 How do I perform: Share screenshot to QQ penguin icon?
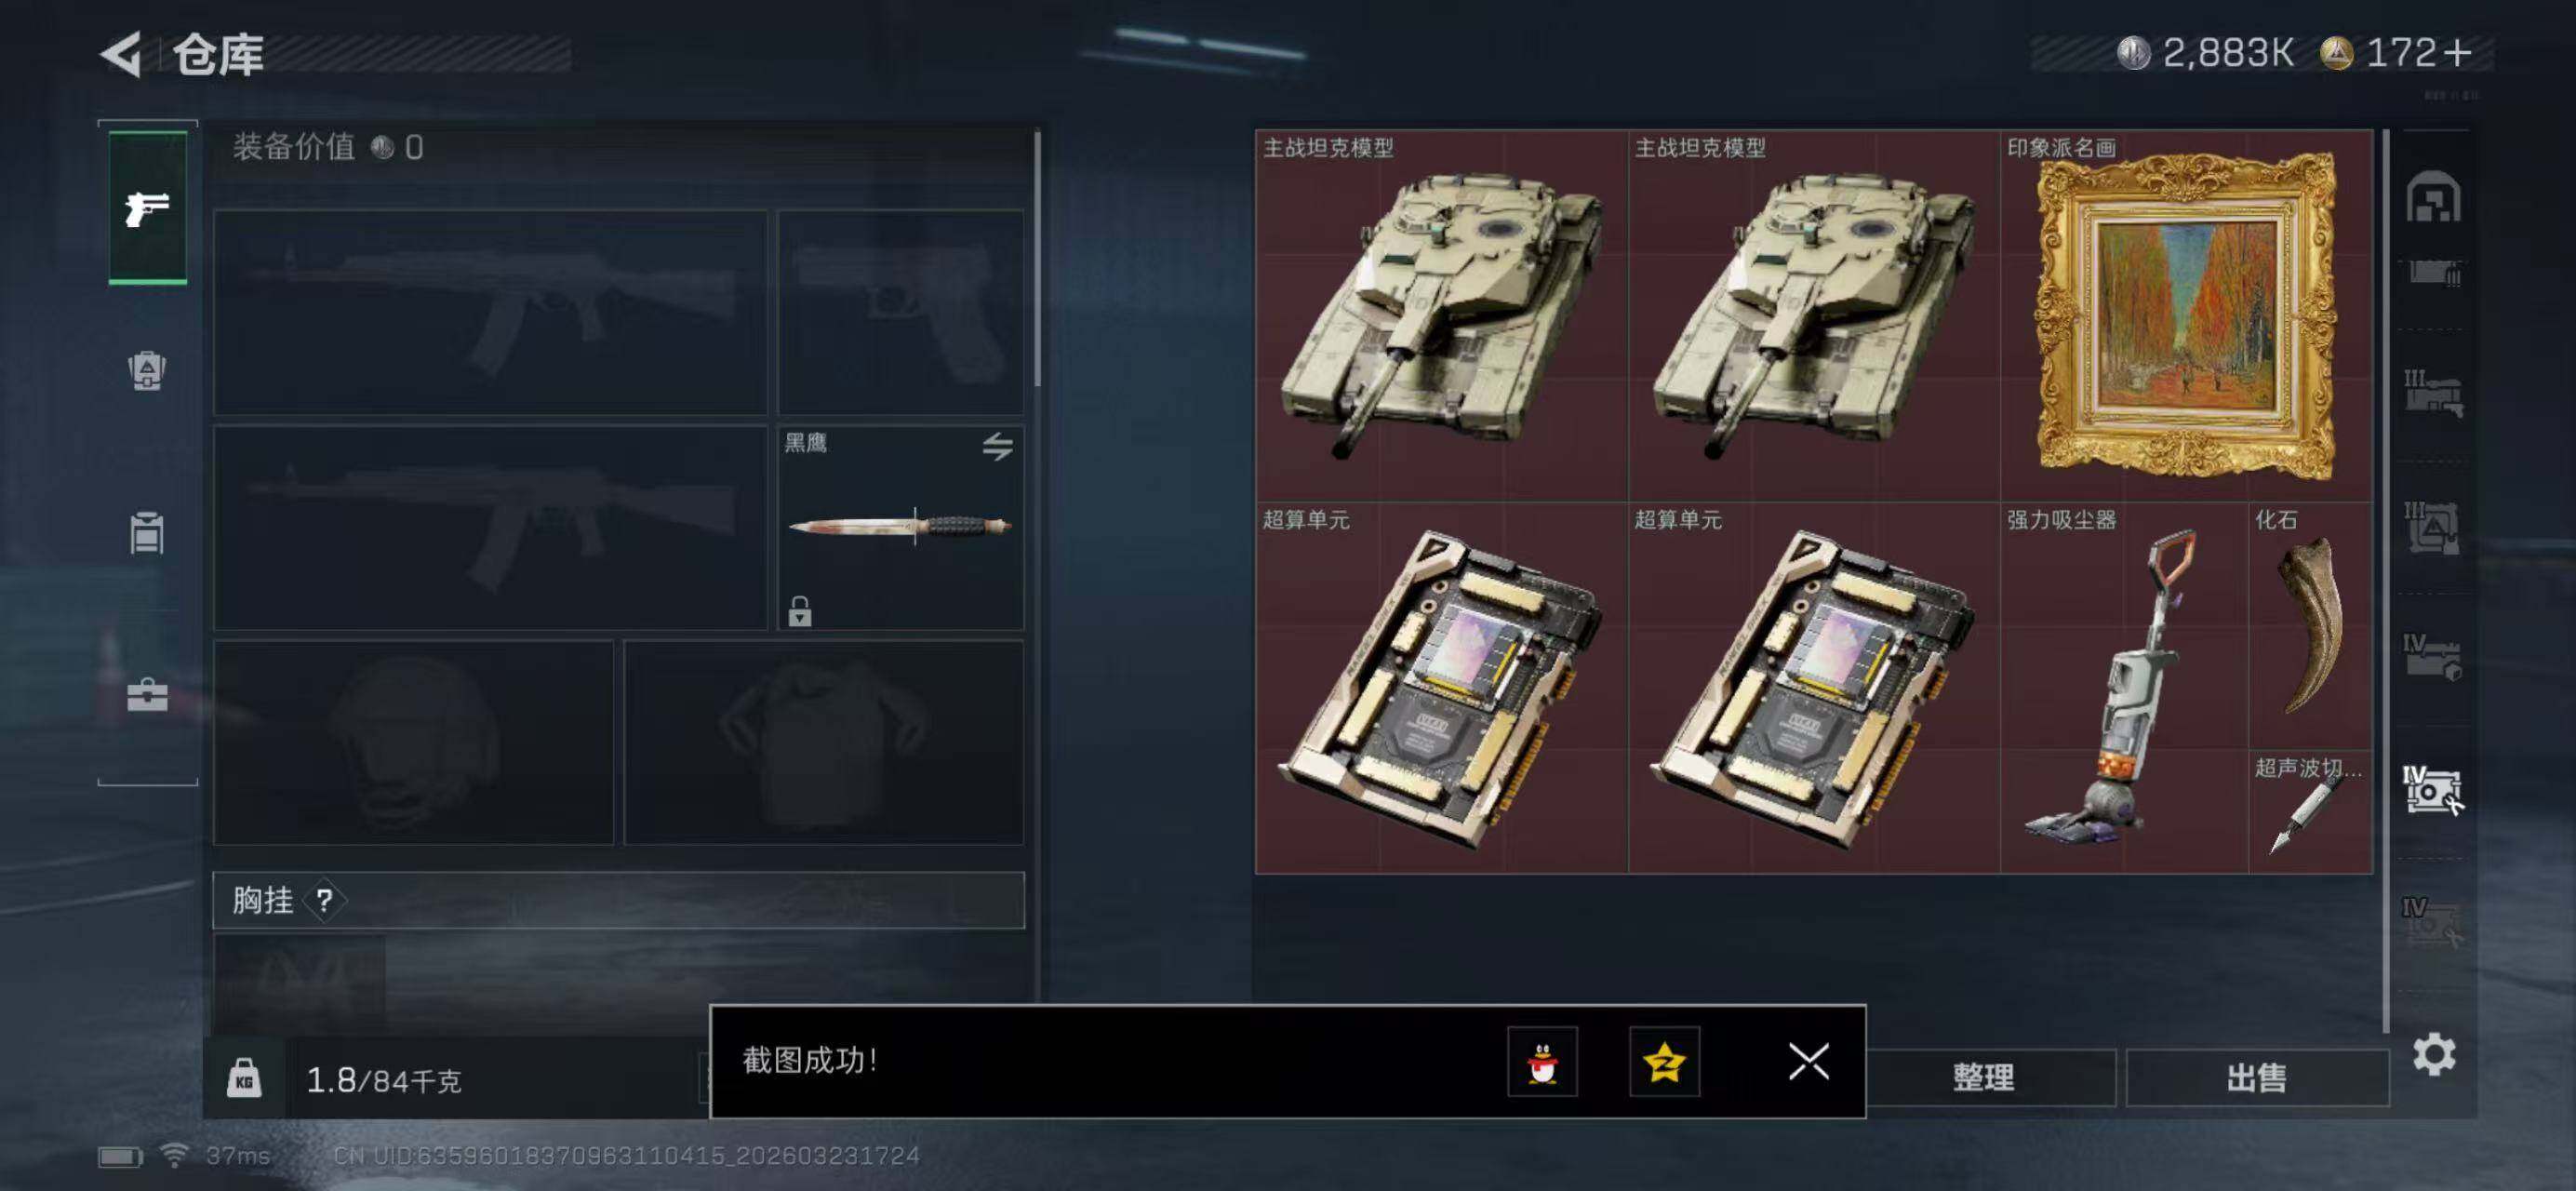tap(1542, 1061)
